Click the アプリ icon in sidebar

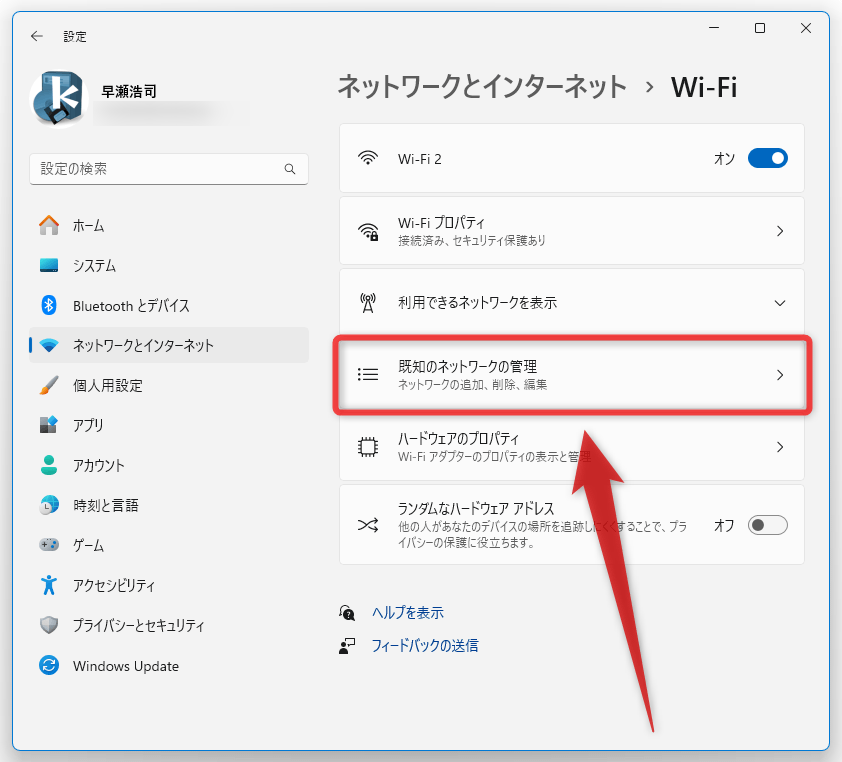tap(49, 425)
